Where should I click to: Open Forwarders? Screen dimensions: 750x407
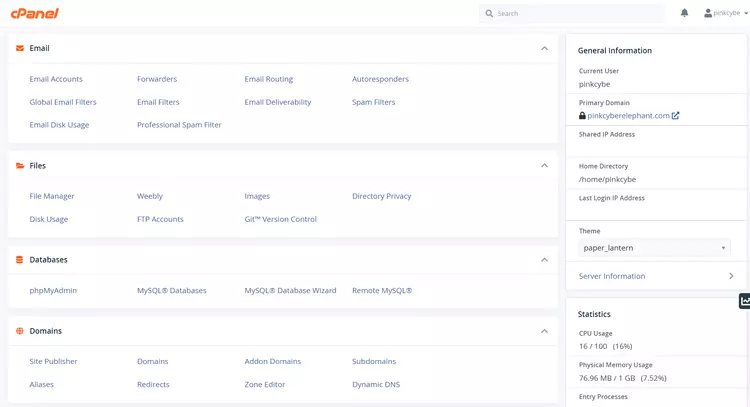pyautogui.click(x=157, y=79)
